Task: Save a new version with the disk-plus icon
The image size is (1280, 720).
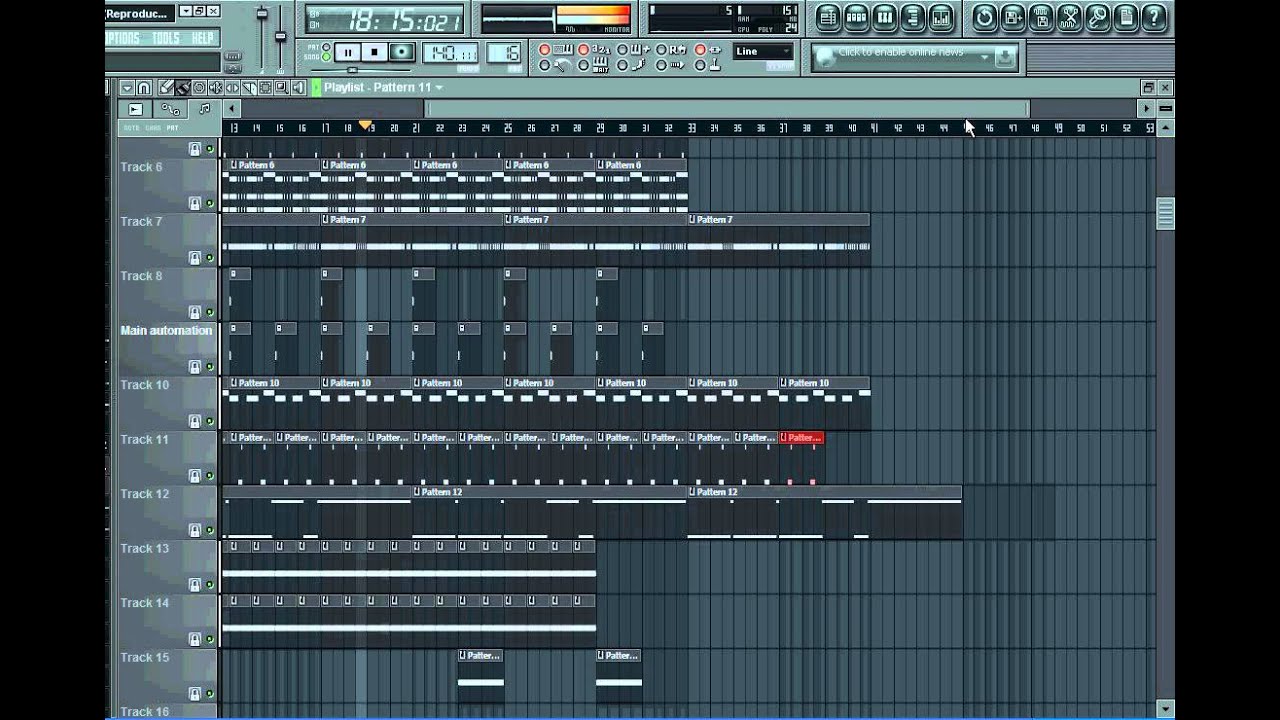Action: [1013, 17]
